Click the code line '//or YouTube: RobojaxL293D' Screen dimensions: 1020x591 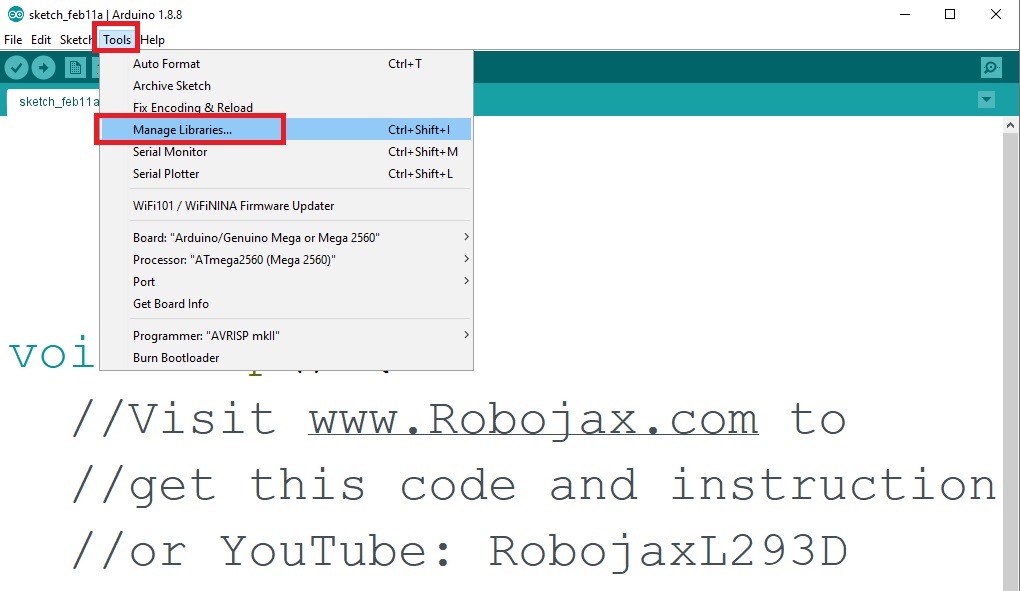(459, 553)
